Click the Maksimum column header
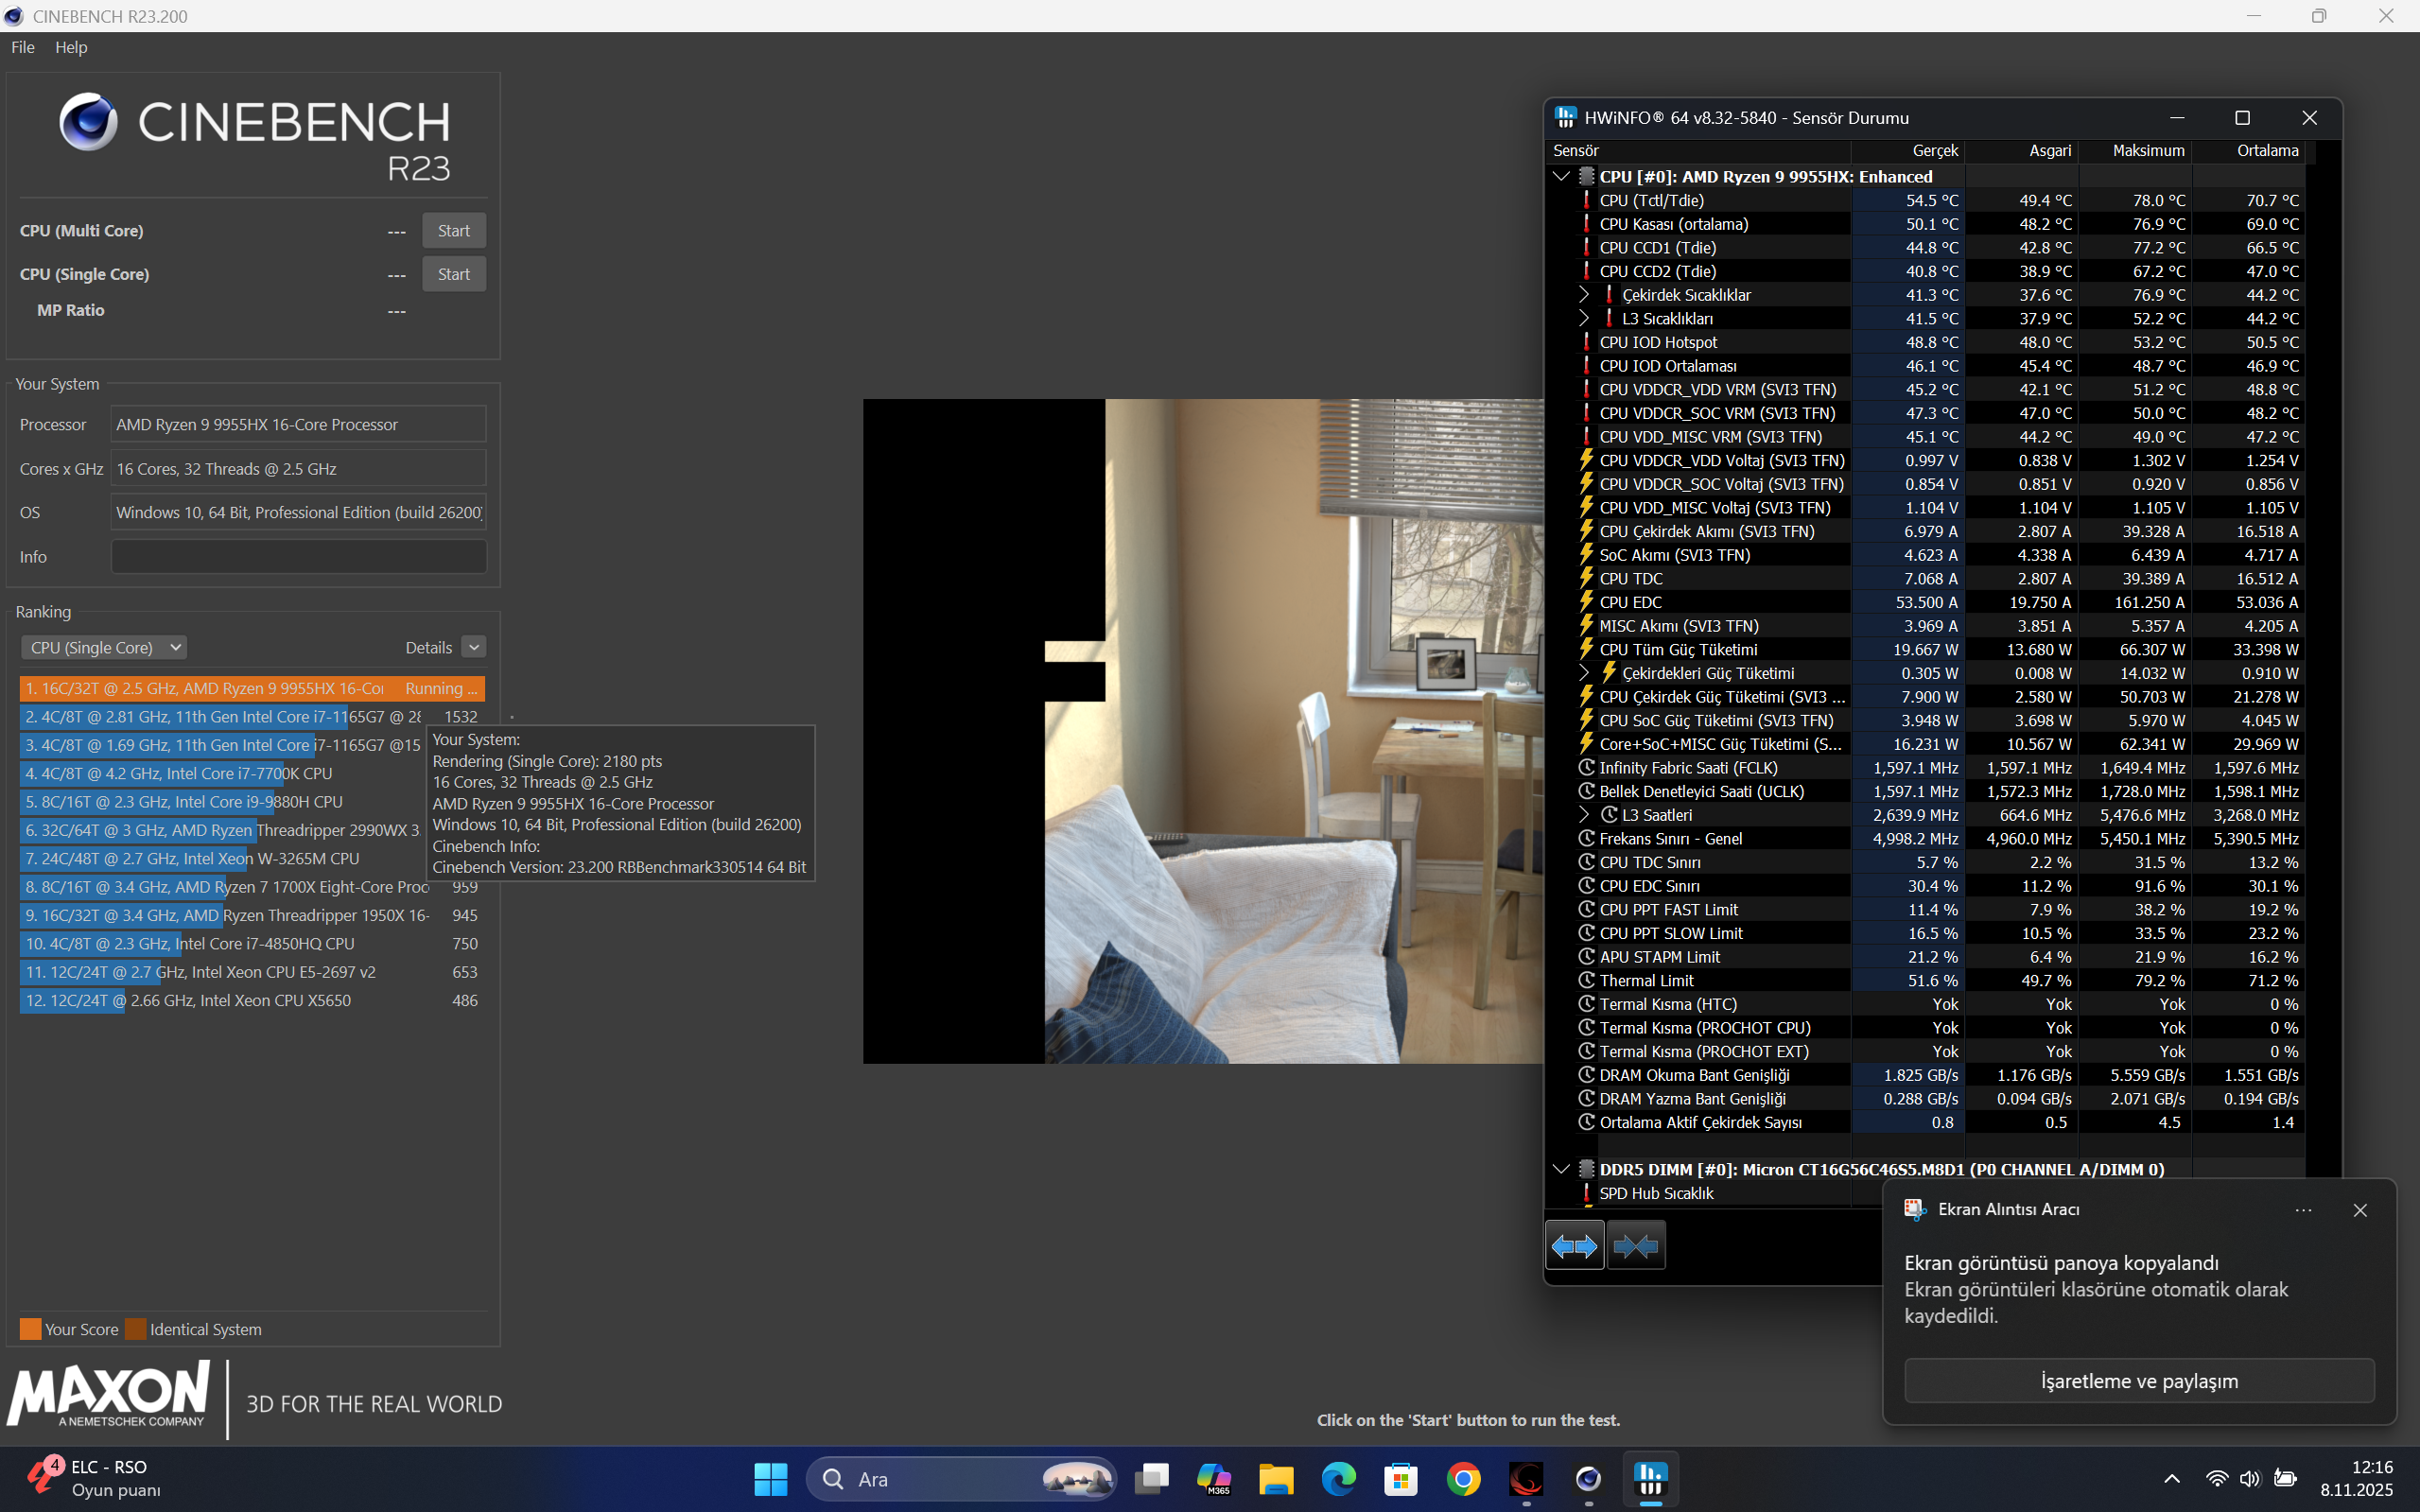 (2135, 151)
